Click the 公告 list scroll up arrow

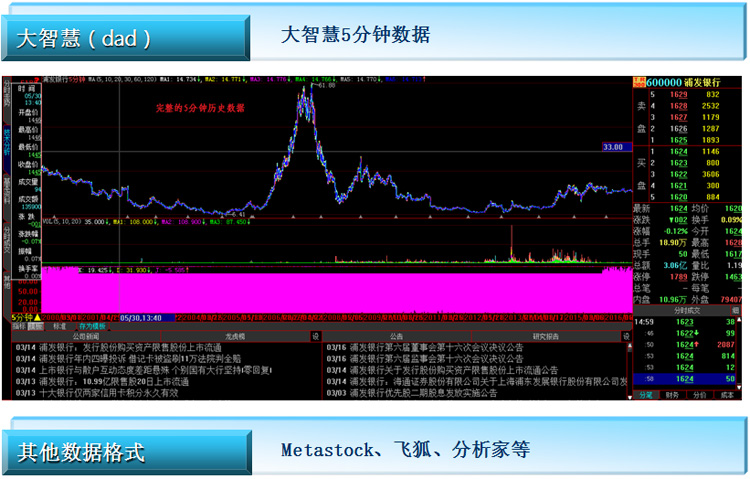point(629,345)
